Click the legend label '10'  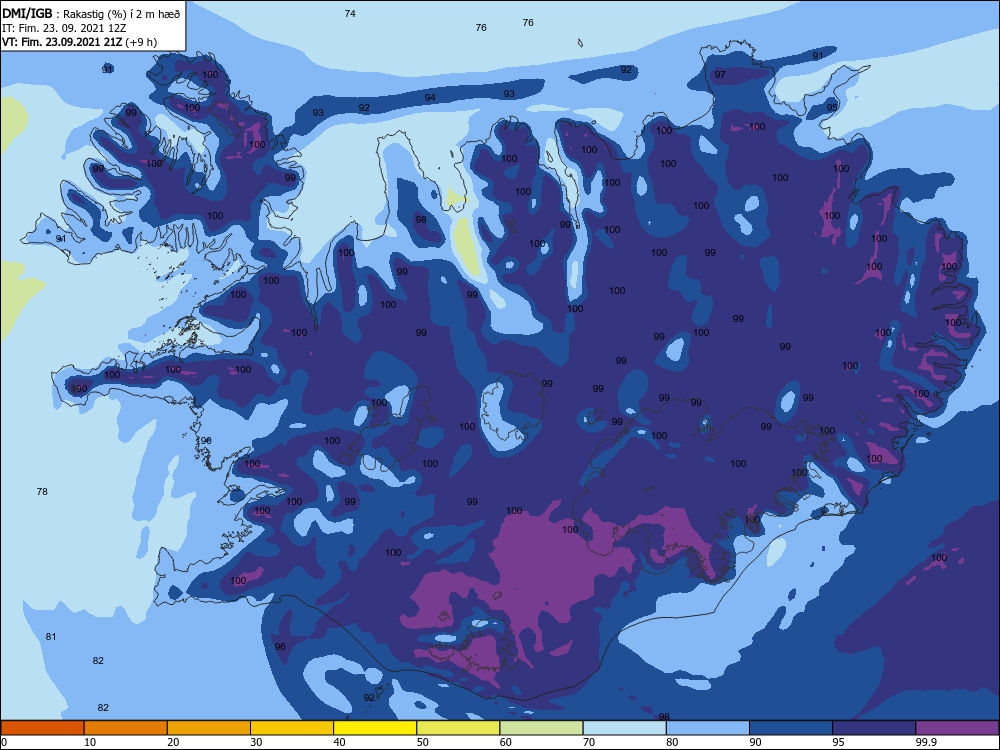coord(90,742)
